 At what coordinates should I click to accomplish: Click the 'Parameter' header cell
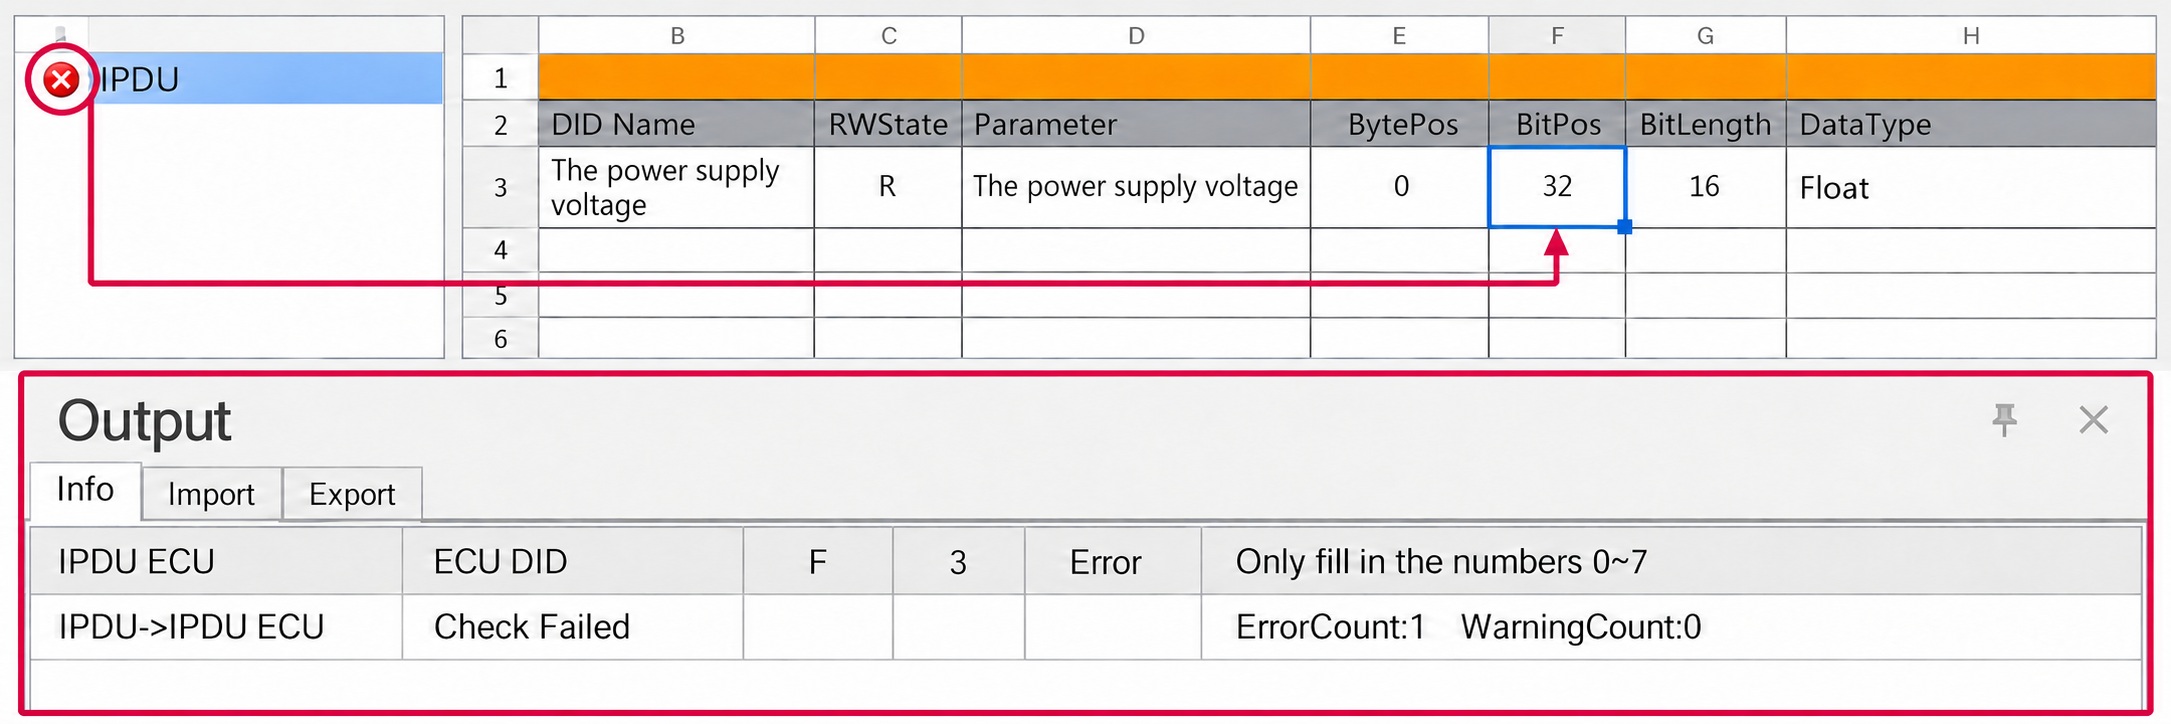(1136, 124)
